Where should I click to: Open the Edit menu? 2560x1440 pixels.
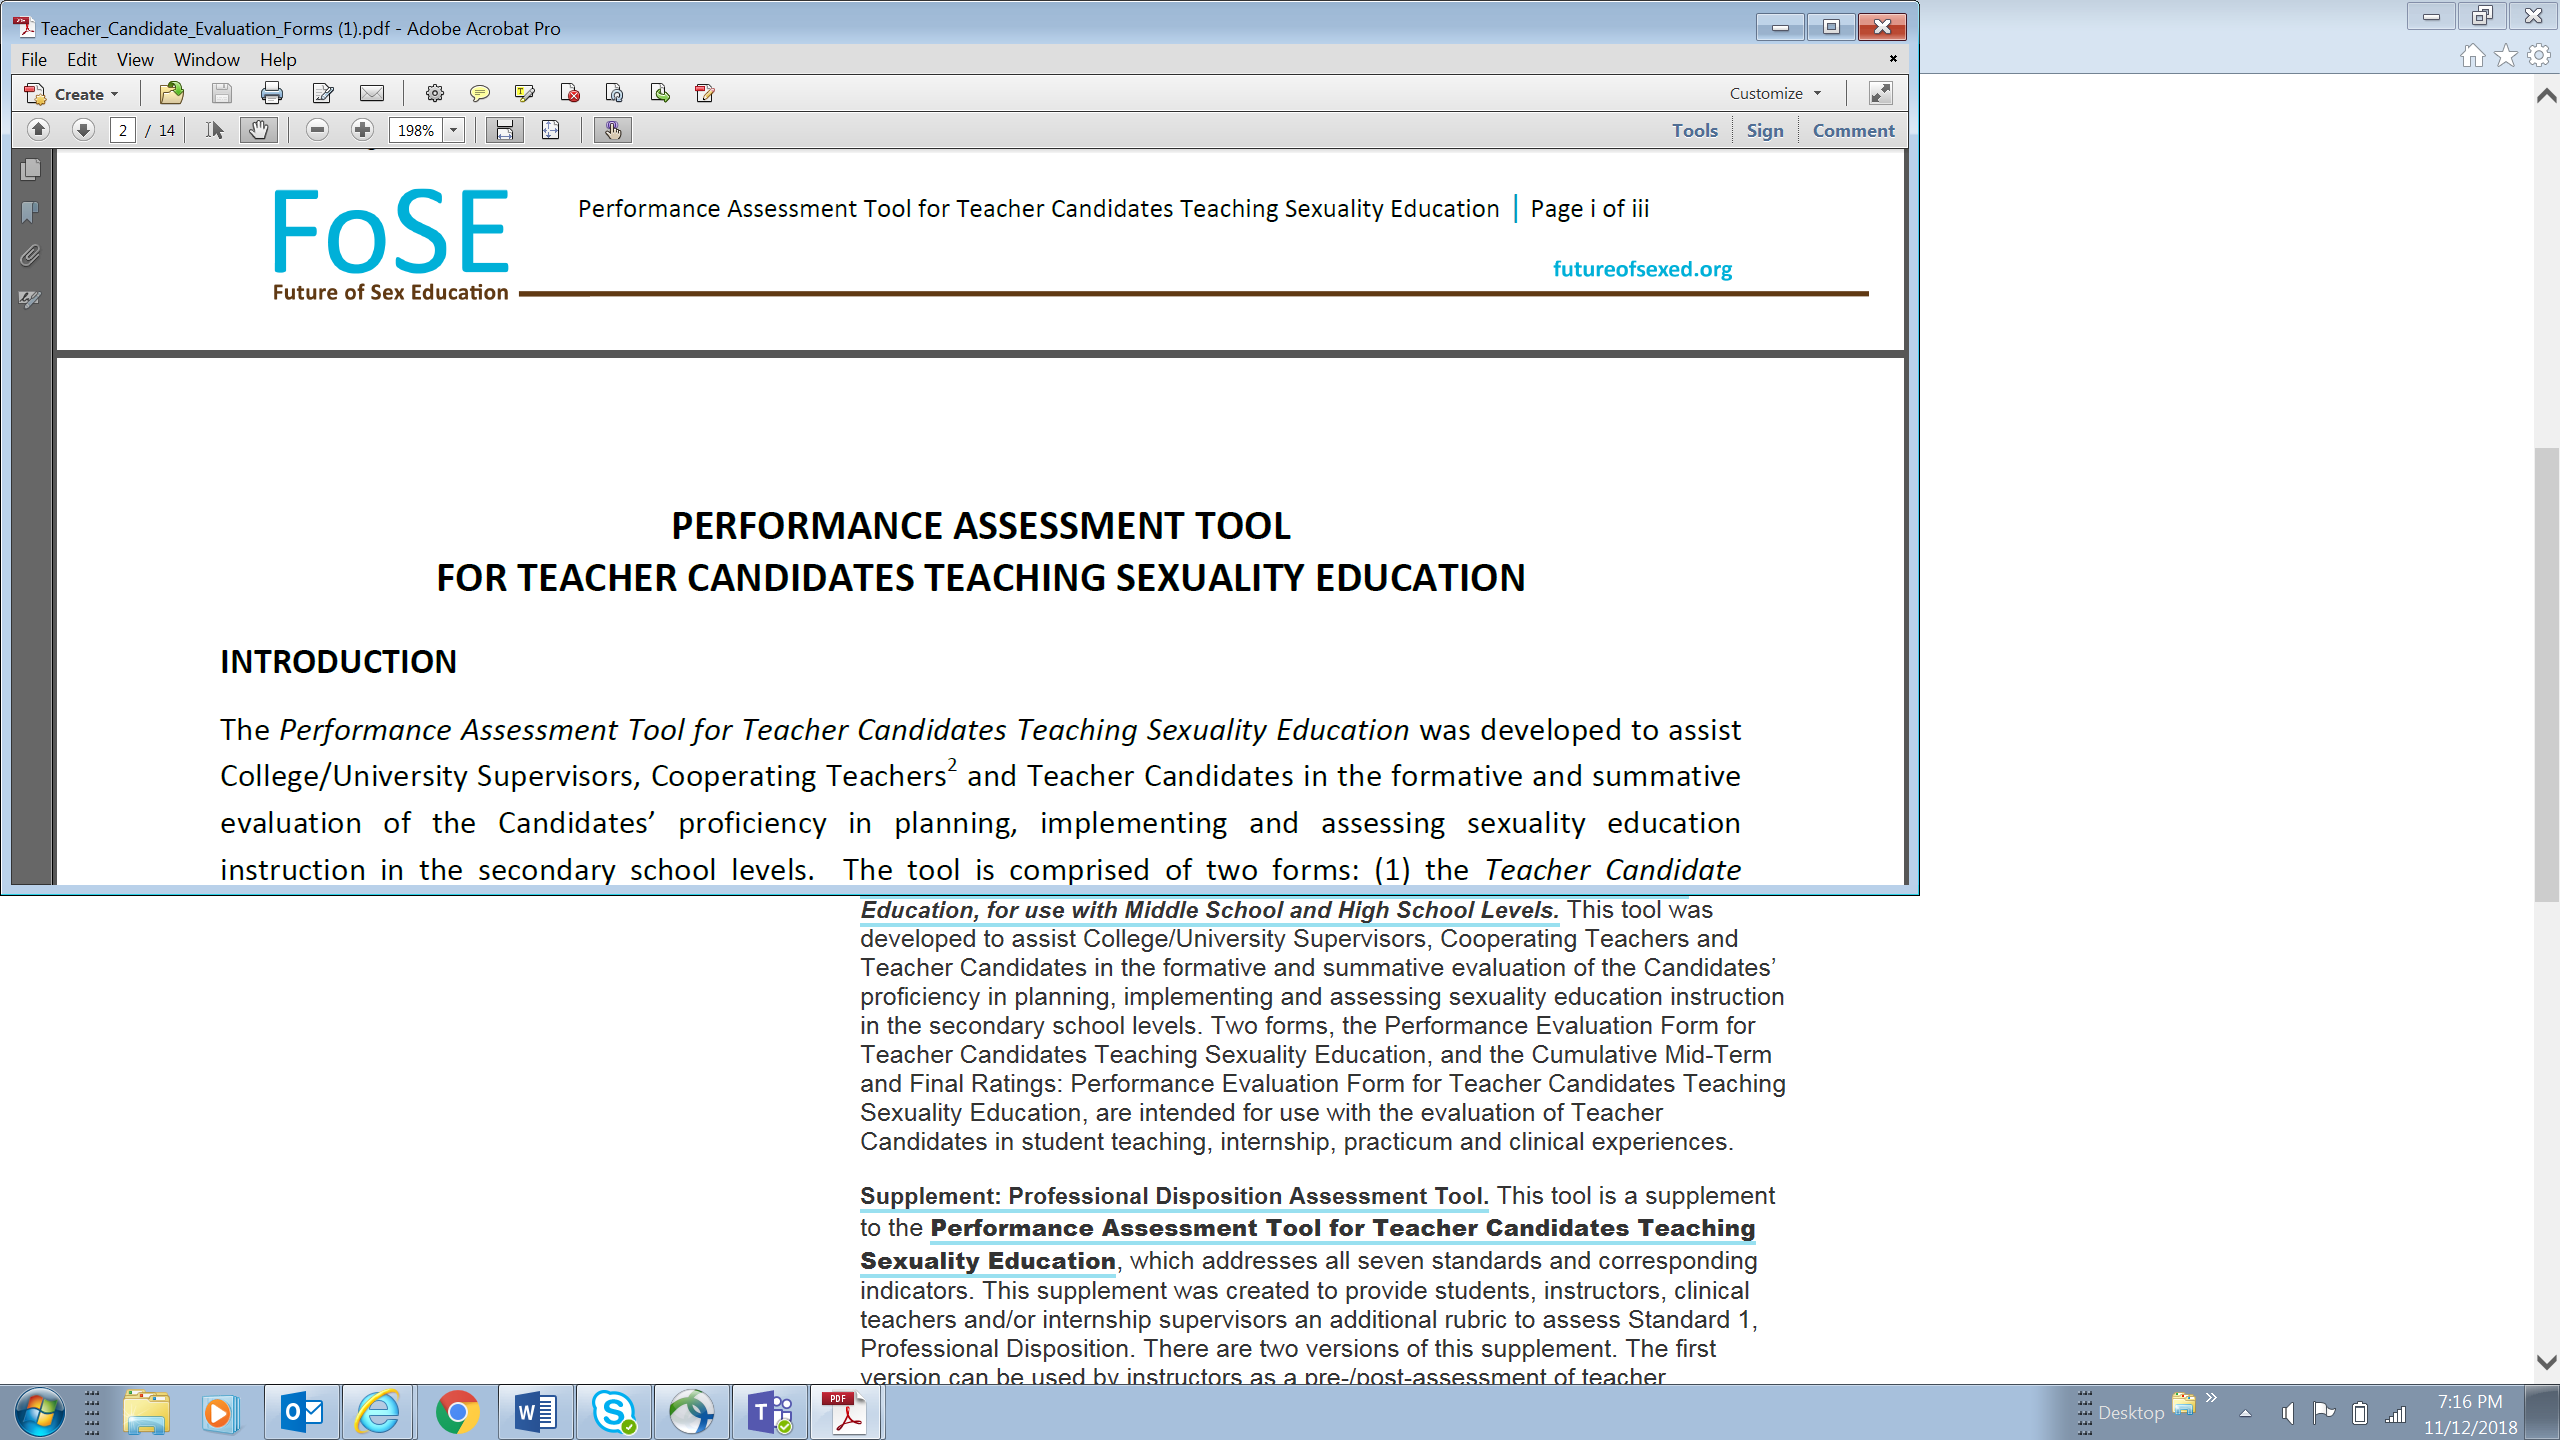[x=81, y=59]
